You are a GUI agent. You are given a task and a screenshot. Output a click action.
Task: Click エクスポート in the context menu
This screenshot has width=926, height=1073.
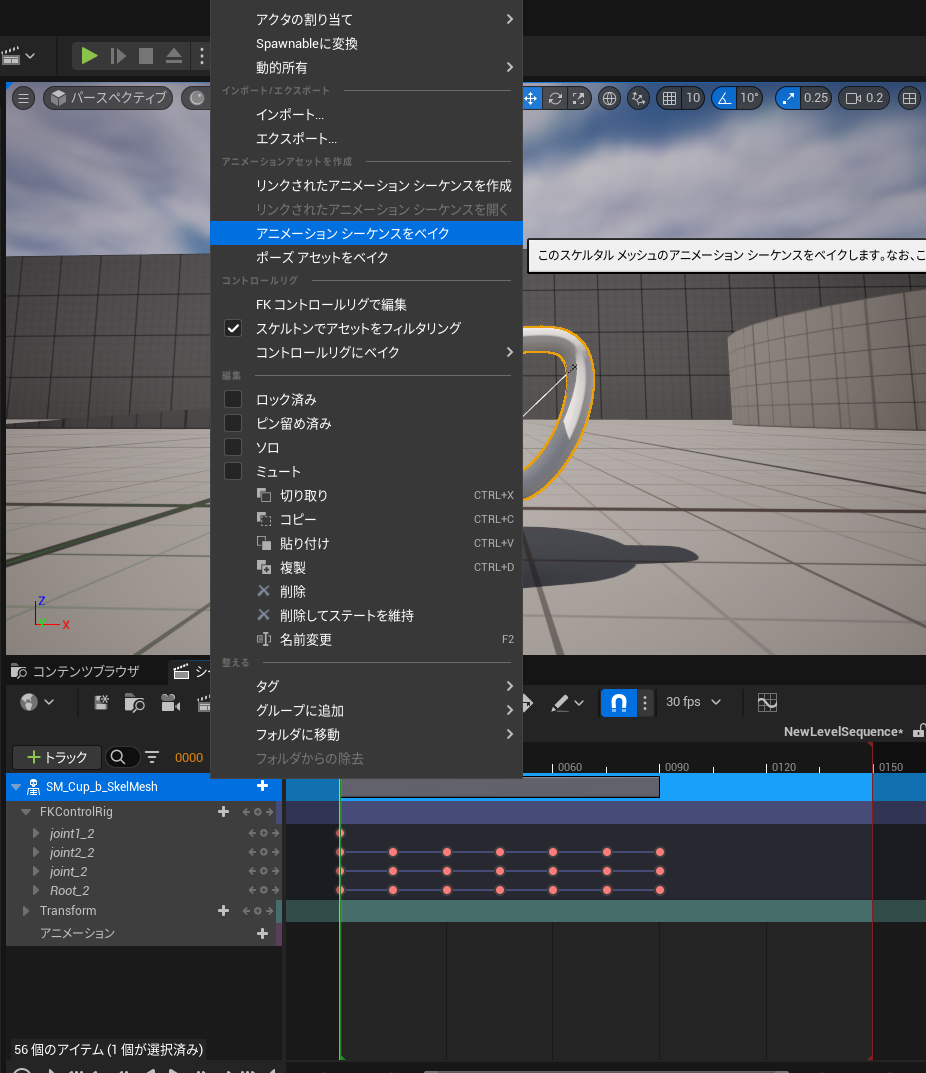[x=294, y=139]
